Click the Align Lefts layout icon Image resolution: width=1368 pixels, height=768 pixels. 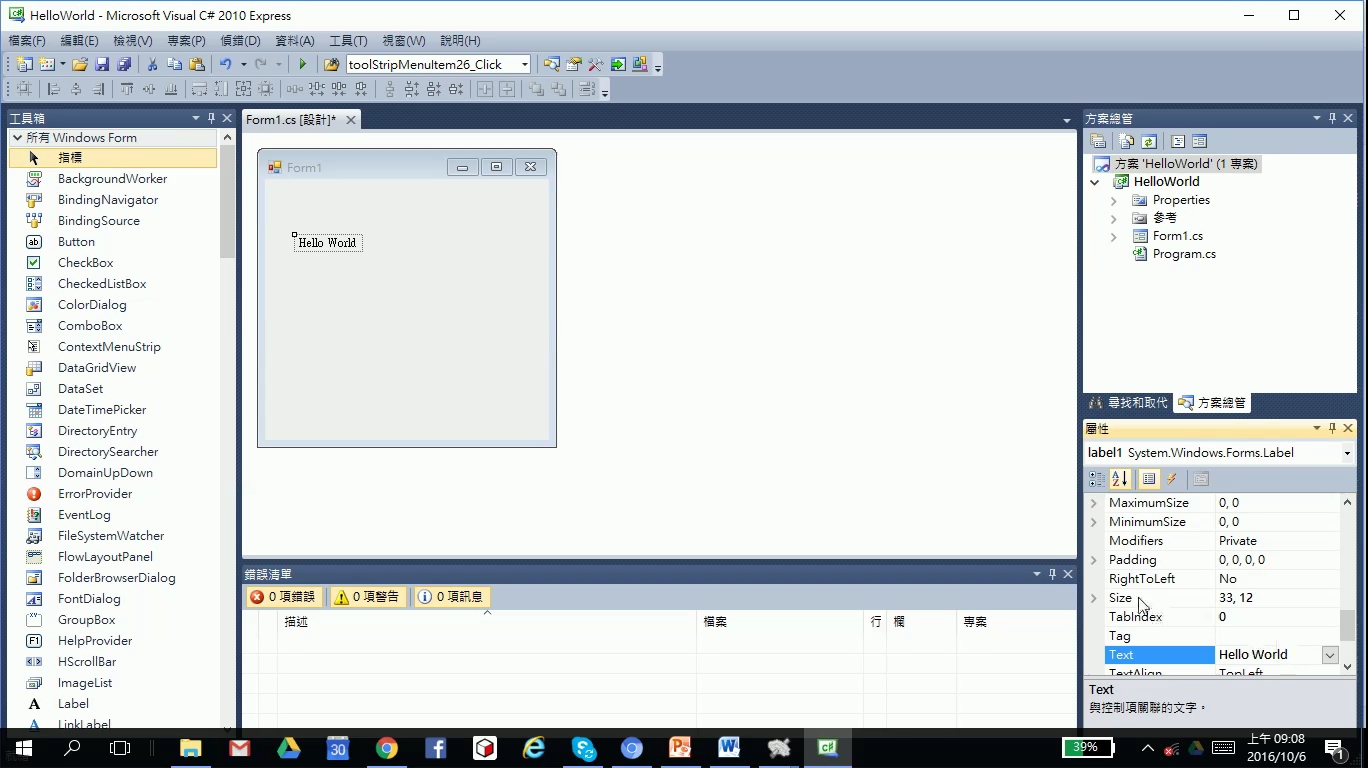pos(54,89)
